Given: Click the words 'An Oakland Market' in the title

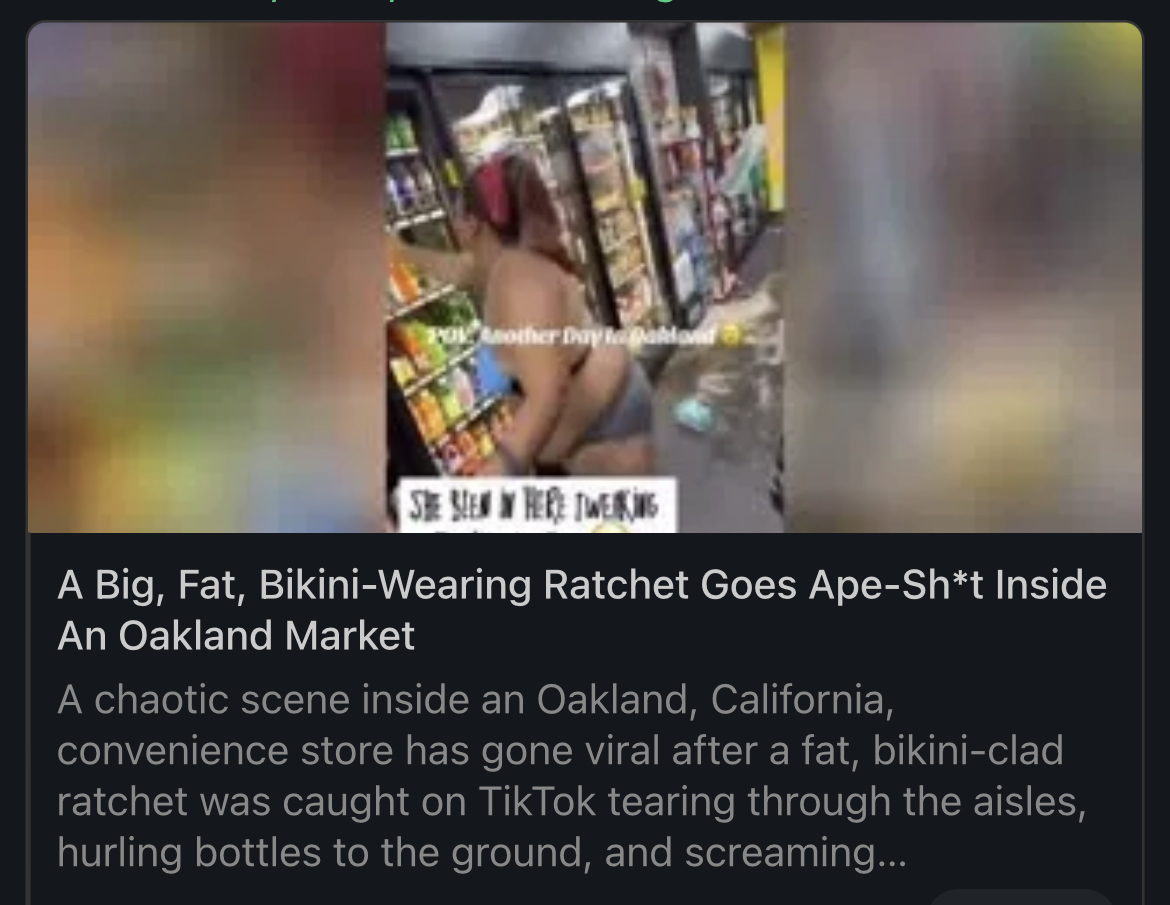Looking at the screenshot, I should pyautogui.click(x=236, y=636).
